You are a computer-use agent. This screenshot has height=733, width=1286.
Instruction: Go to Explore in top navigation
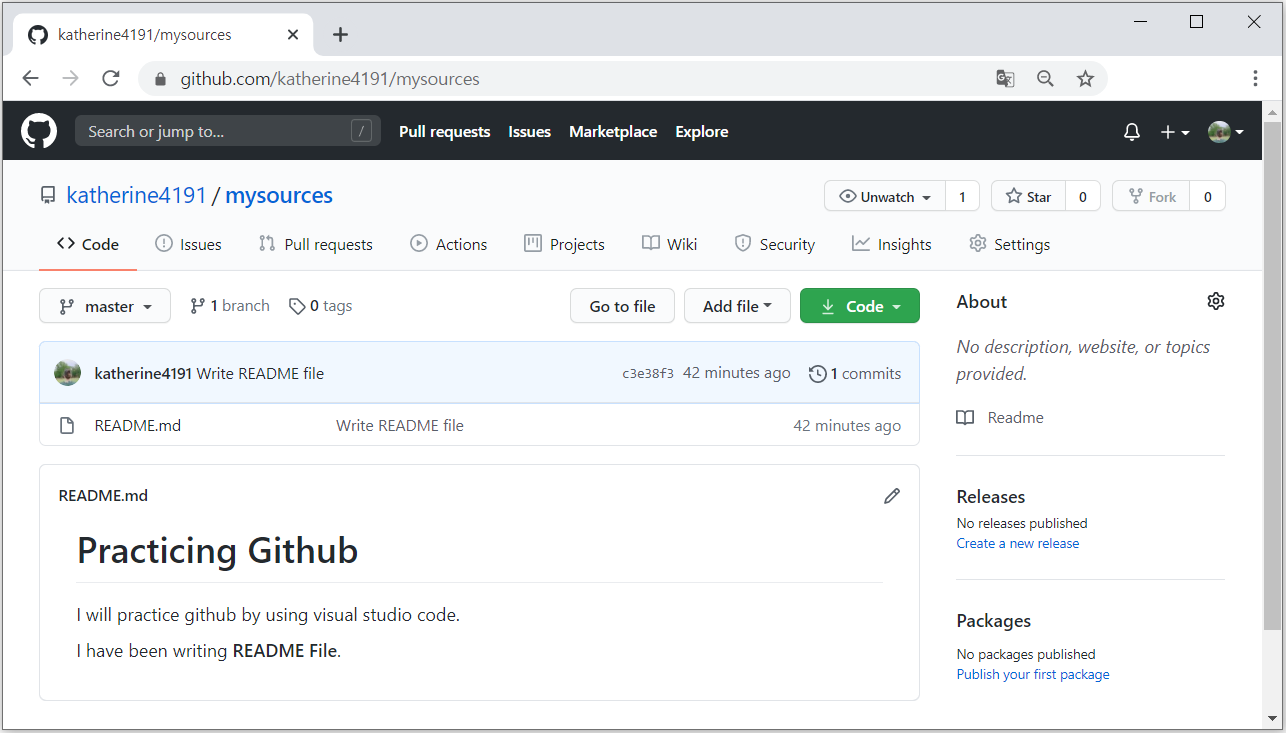[702, 131]
